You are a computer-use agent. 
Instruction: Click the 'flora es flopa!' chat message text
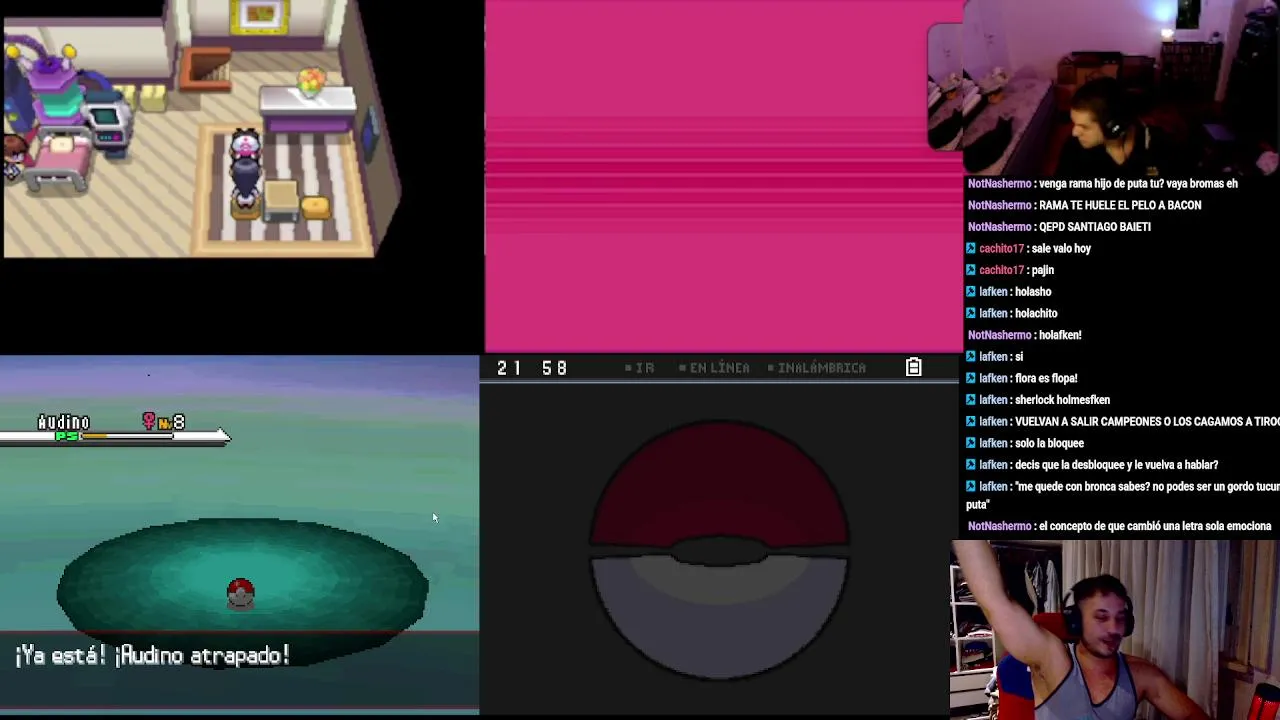coord(1046,378)
